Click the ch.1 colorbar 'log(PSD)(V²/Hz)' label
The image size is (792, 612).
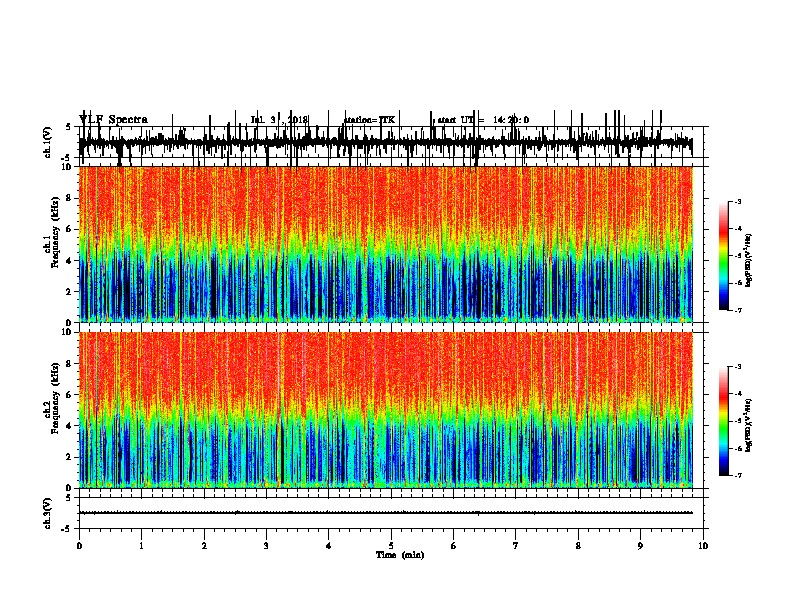[749, 261]
